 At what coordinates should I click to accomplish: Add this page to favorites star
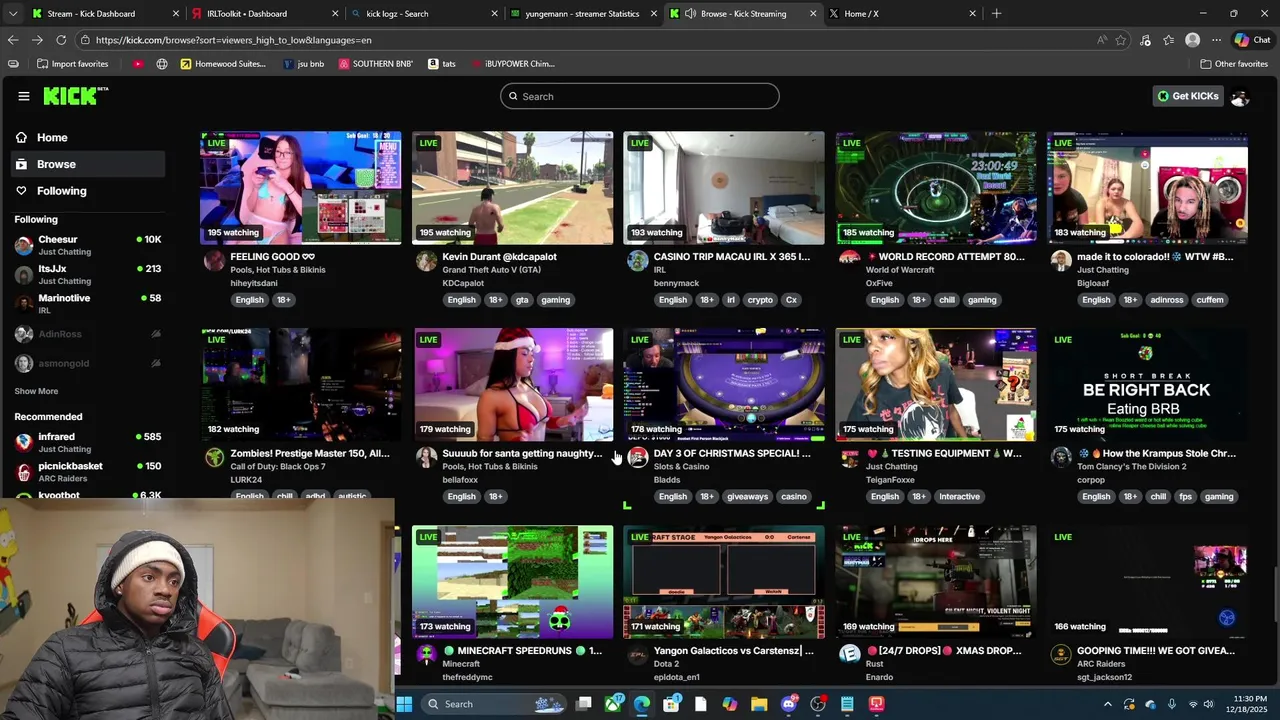(x=1121, y=40)
